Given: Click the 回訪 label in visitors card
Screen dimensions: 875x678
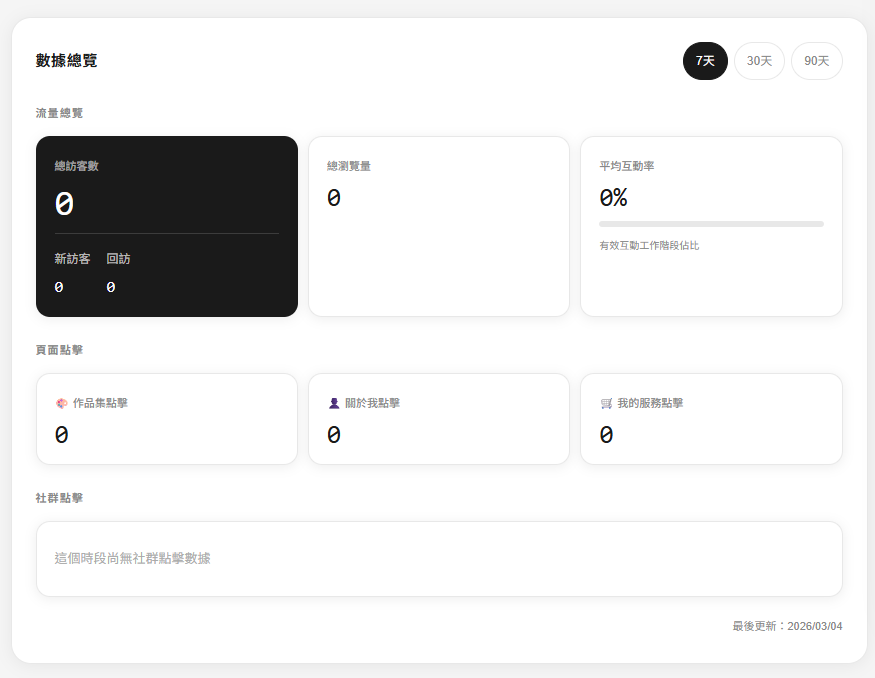Looking at the screenshot, I should (118, 259).
